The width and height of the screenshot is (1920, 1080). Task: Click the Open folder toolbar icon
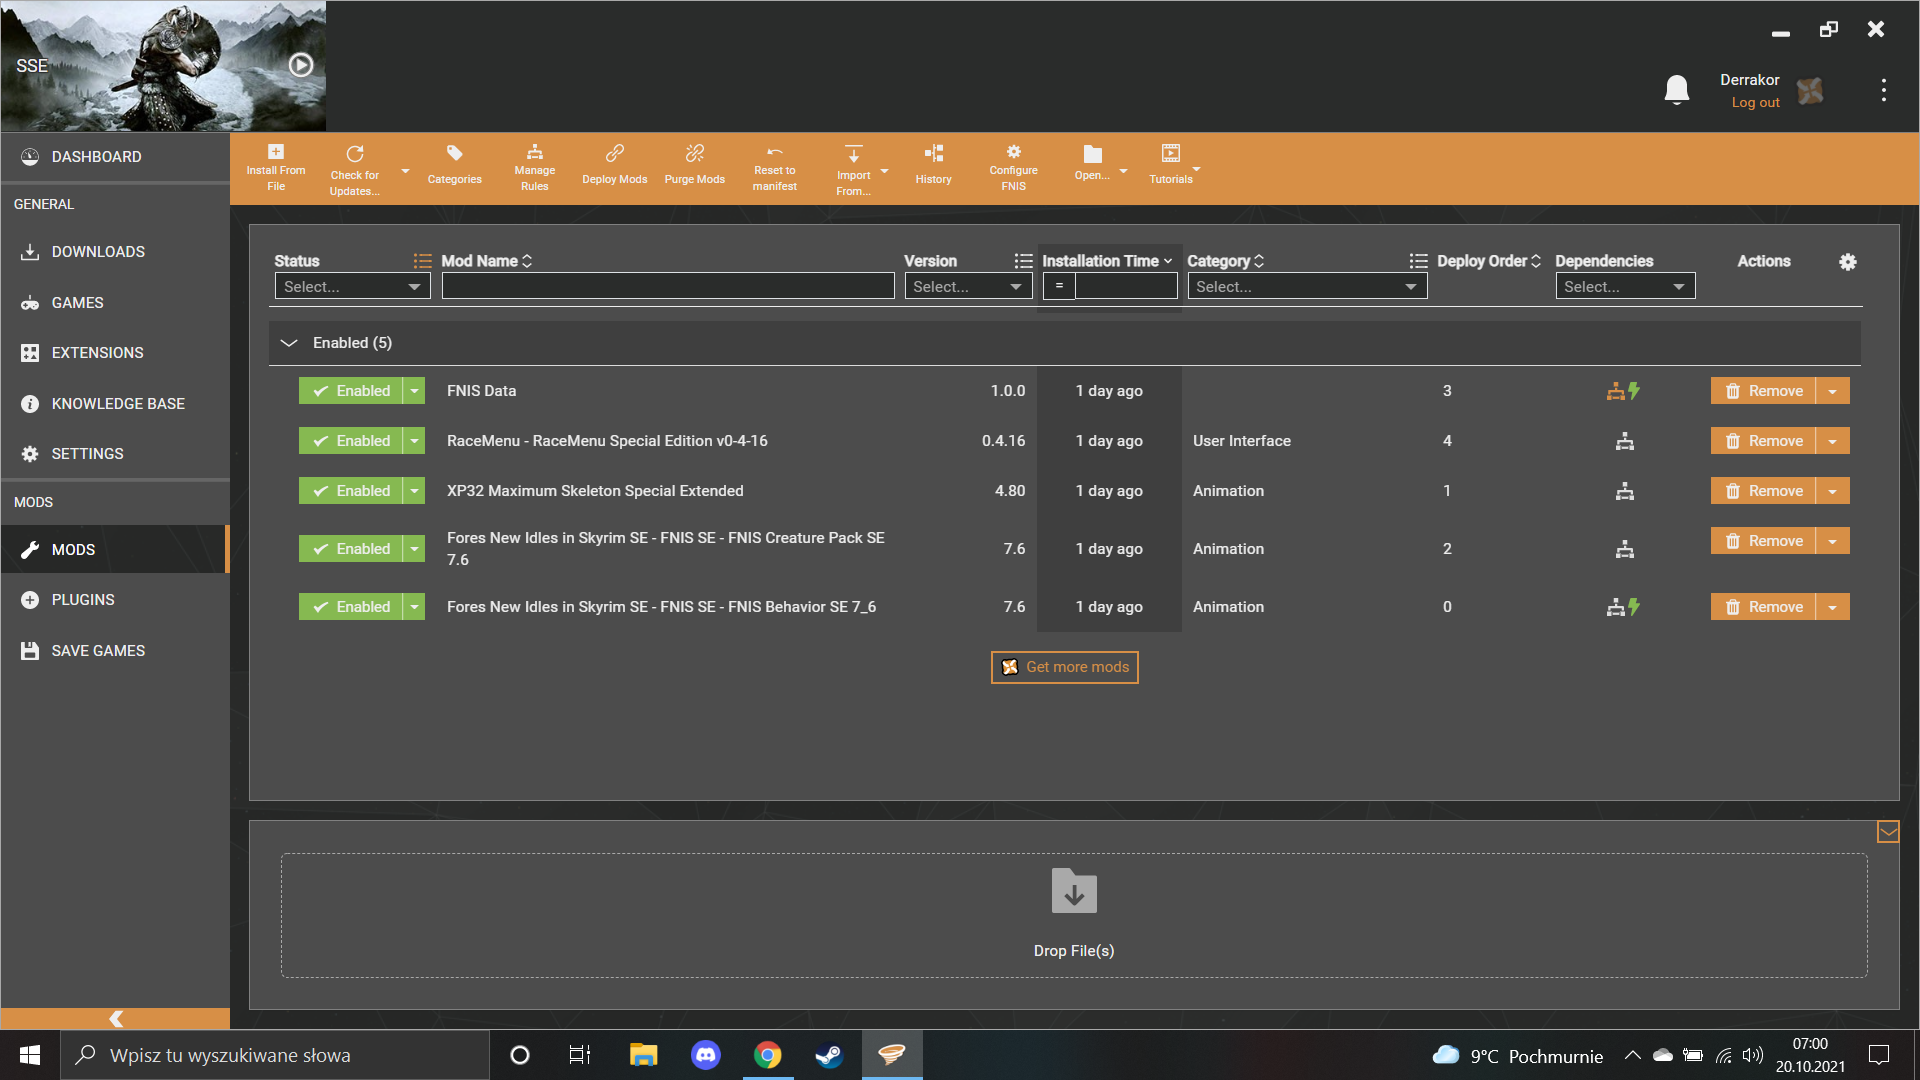1092,154
